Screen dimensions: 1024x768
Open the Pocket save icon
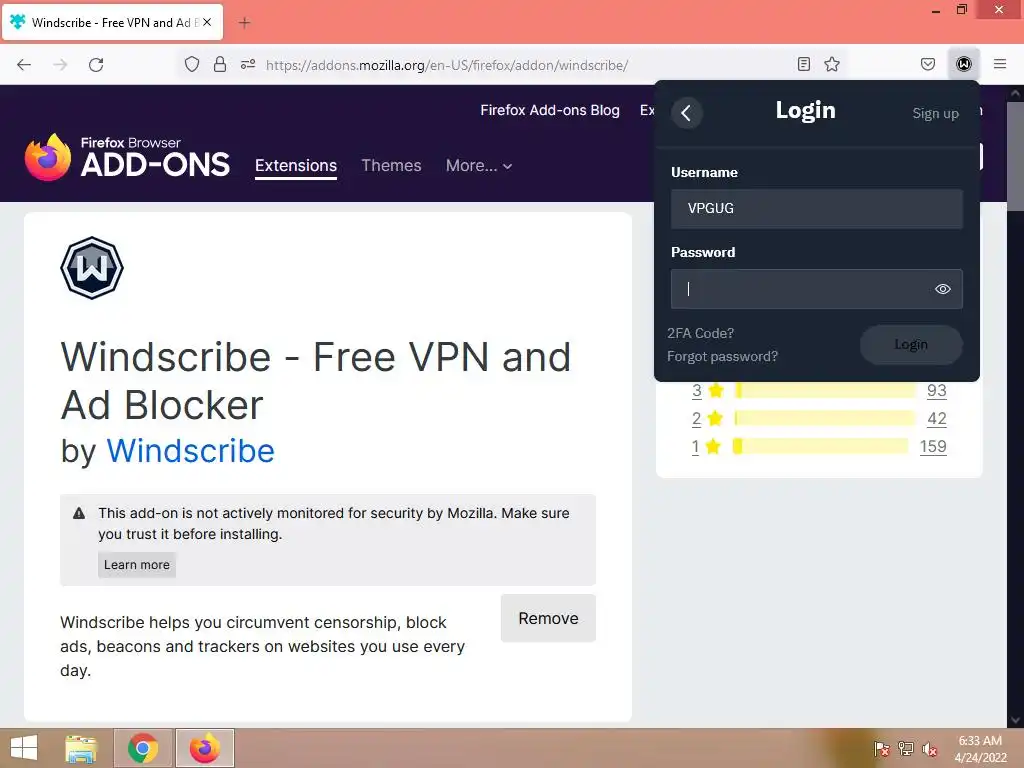(x=928, y=64)
